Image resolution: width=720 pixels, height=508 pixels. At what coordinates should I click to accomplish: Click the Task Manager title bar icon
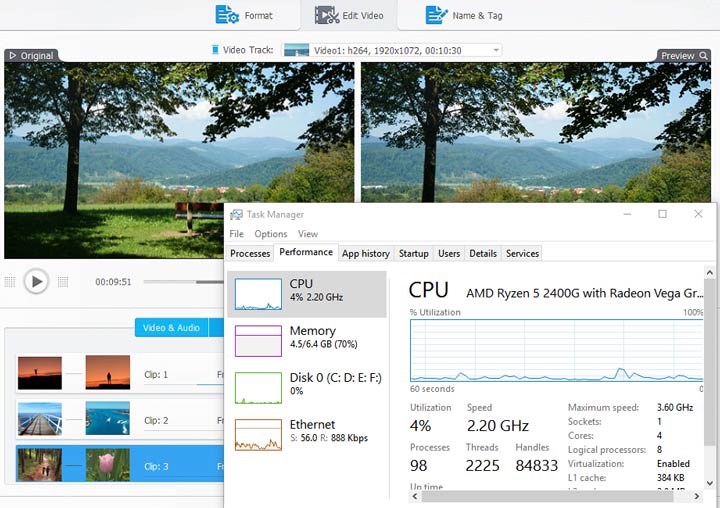pyautogui.click(x=236, y=214)
